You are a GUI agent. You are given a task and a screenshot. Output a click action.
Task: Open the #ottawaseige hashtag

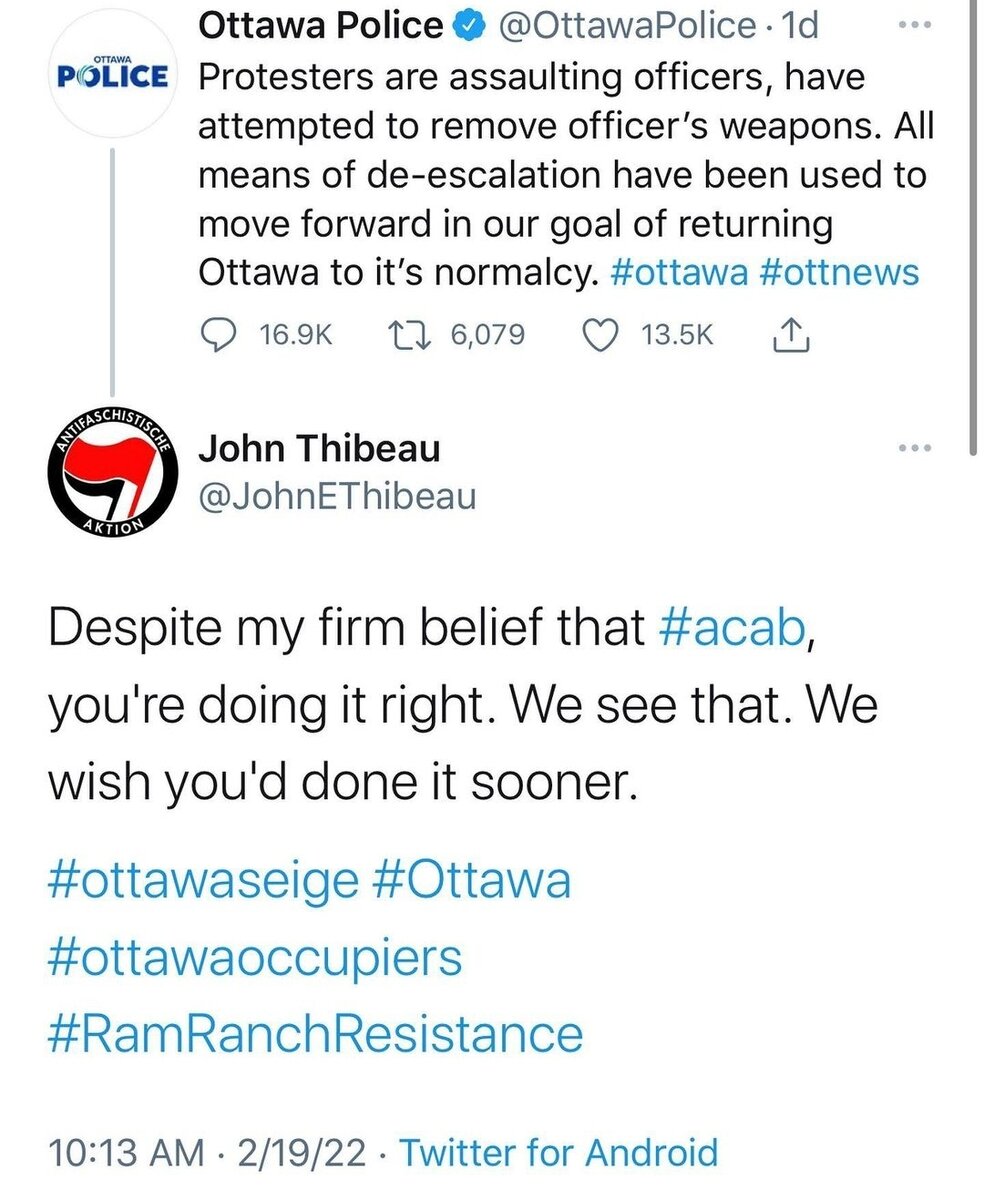201,881
